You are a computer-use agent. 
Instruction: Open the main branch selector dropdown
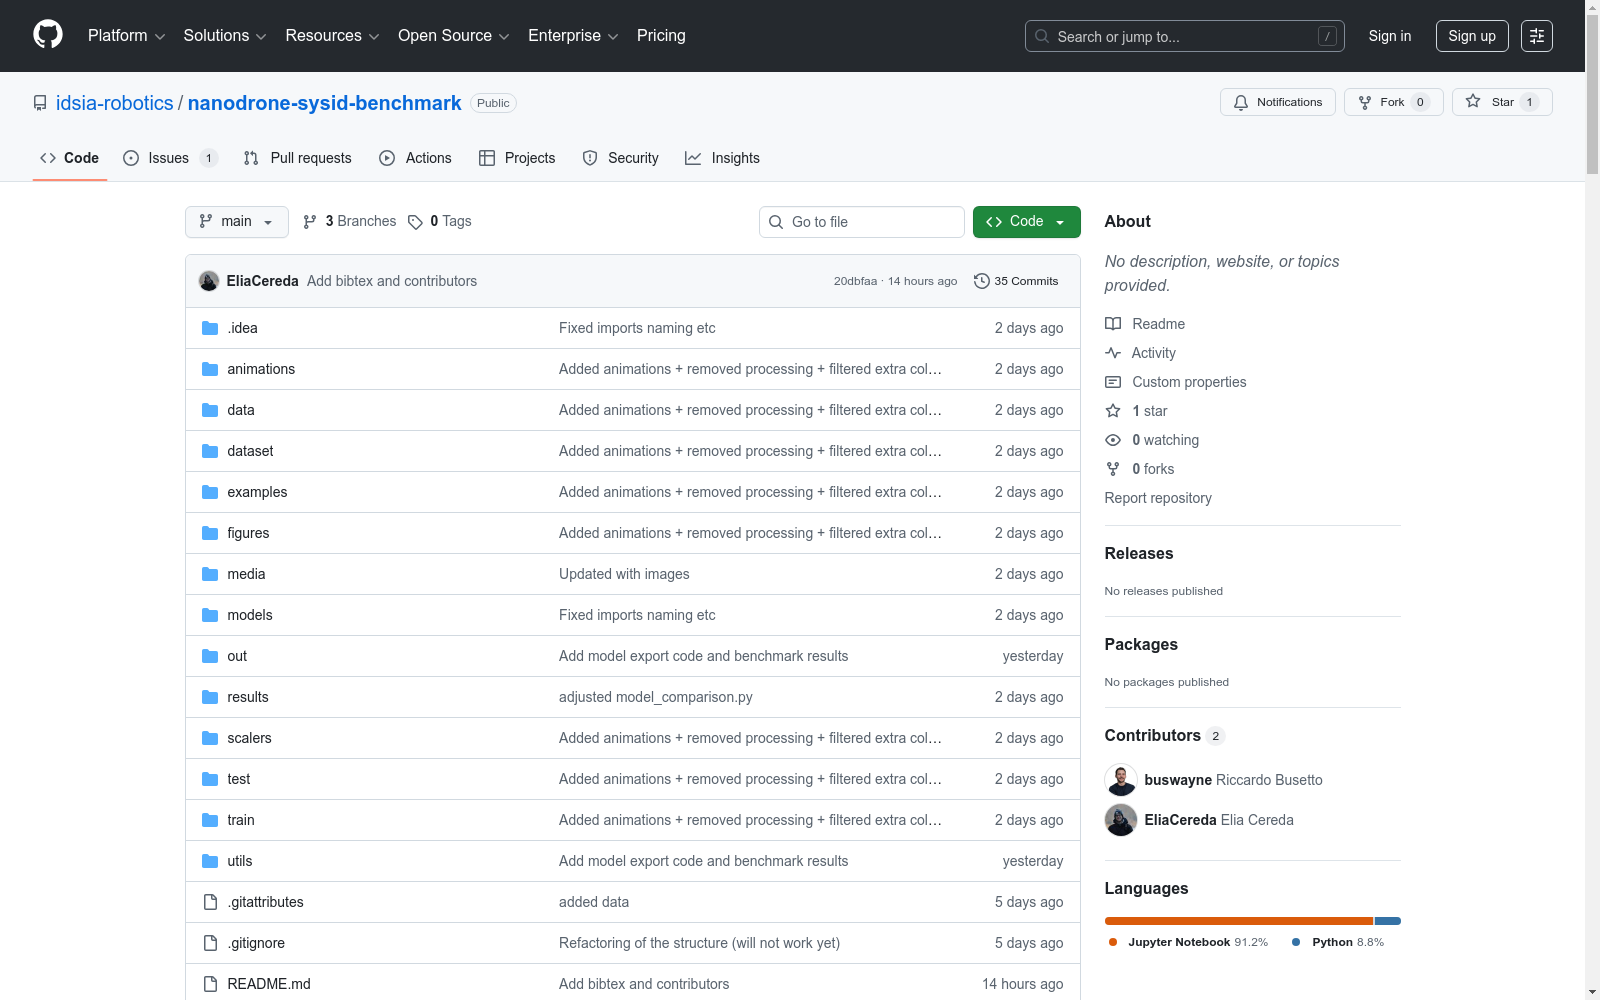tap(237, 222)
